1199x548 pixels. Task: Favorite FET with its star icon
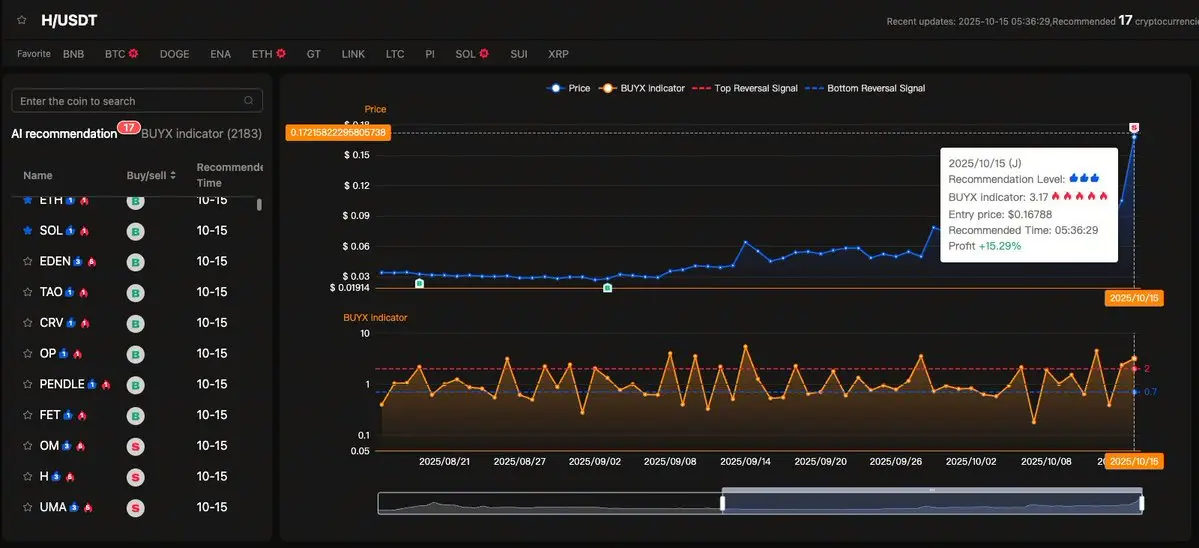[x=28, y=415]
